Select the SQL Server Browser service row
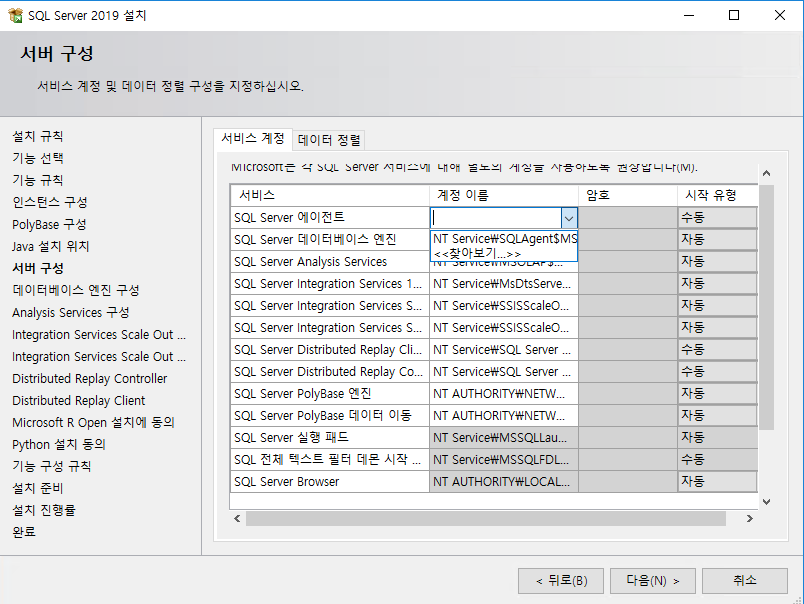This screenshot has width=804, height=604. [330, 481]
